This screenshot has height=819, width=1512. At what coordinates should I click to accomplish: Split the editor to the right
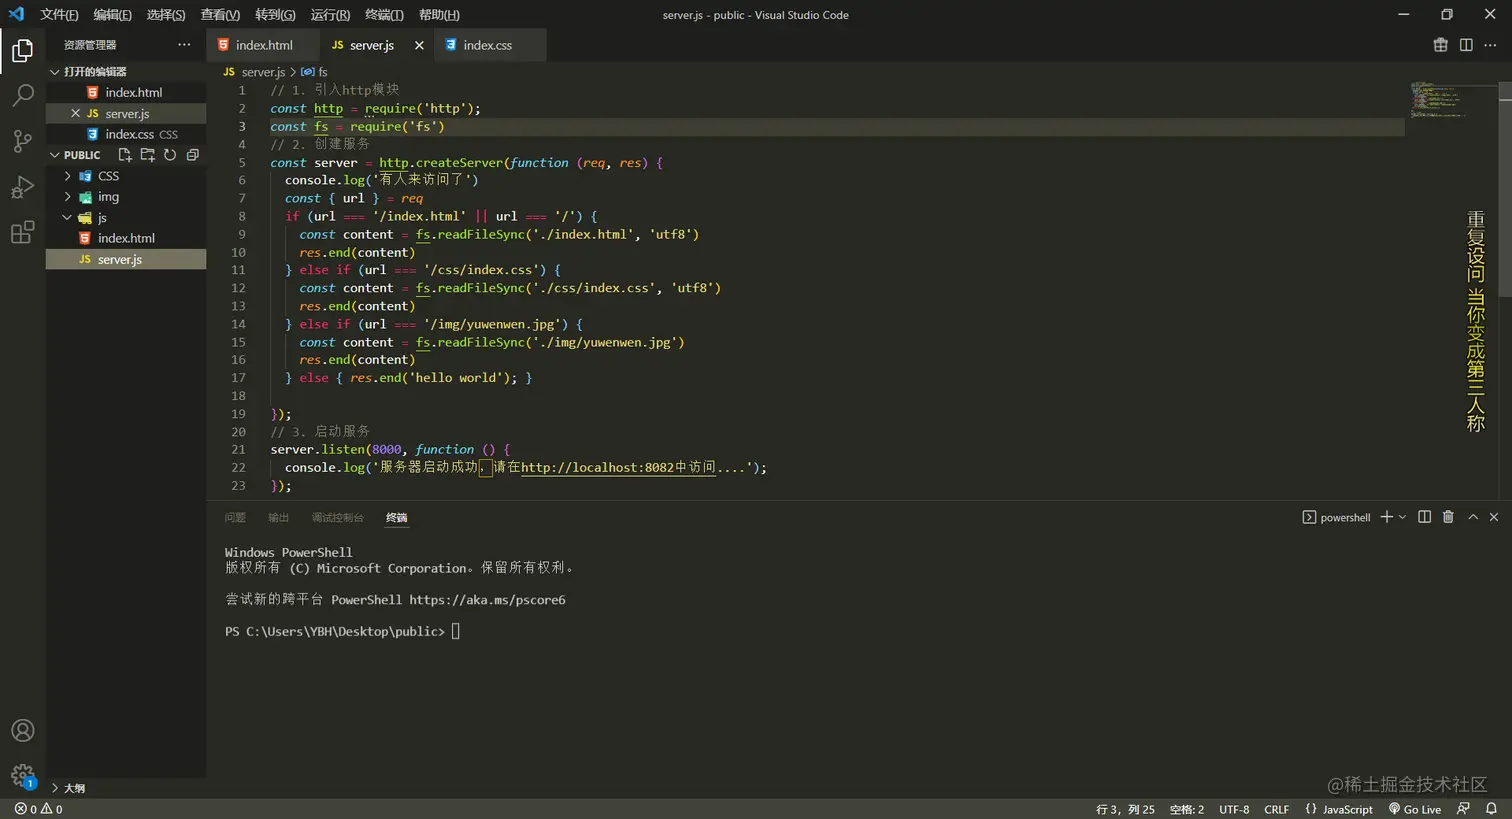click(x=1466, y=45)
